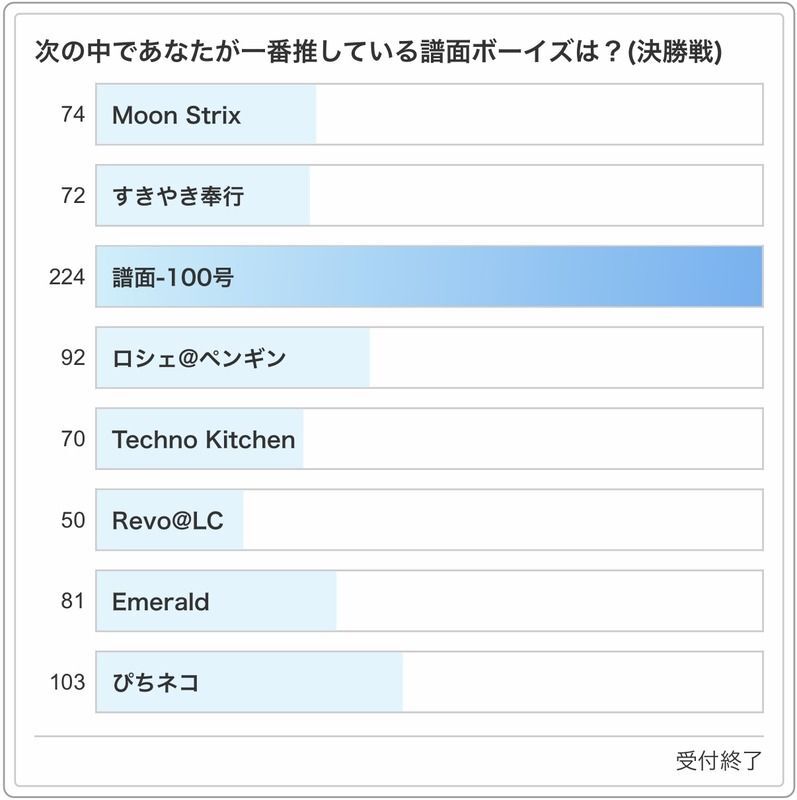Choose the Revo@LC poll option
797x800 pixels.
(429, 520)
